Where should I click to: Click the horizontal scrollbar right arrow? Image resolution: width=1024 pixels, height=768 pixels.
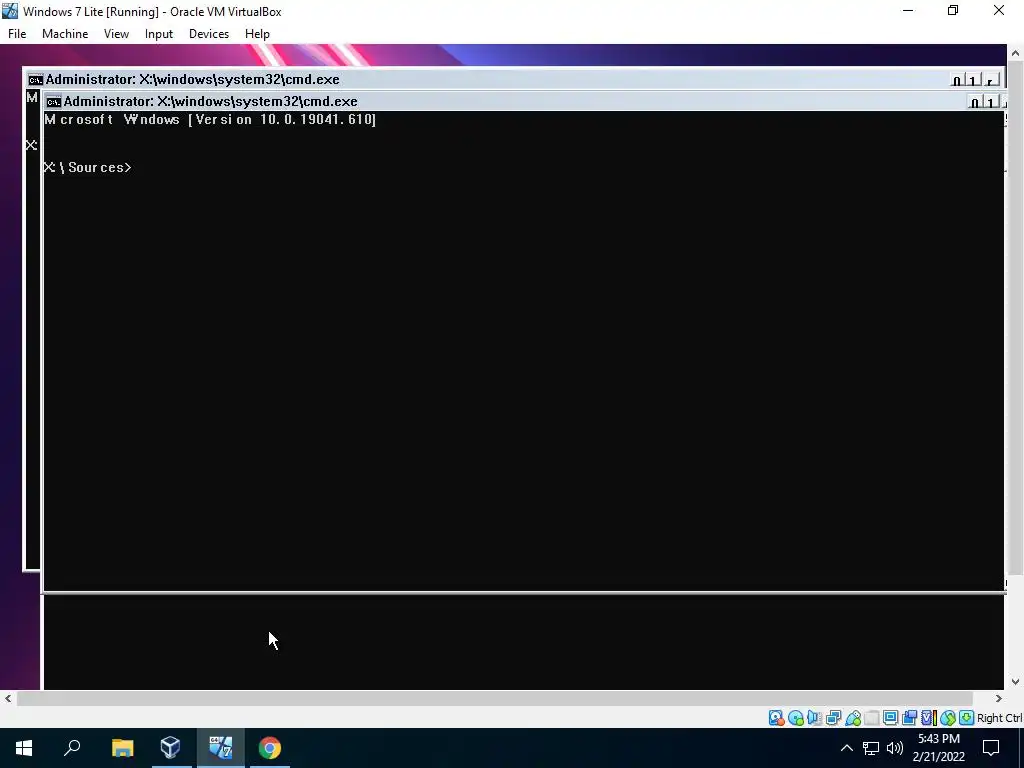[999, 699]
